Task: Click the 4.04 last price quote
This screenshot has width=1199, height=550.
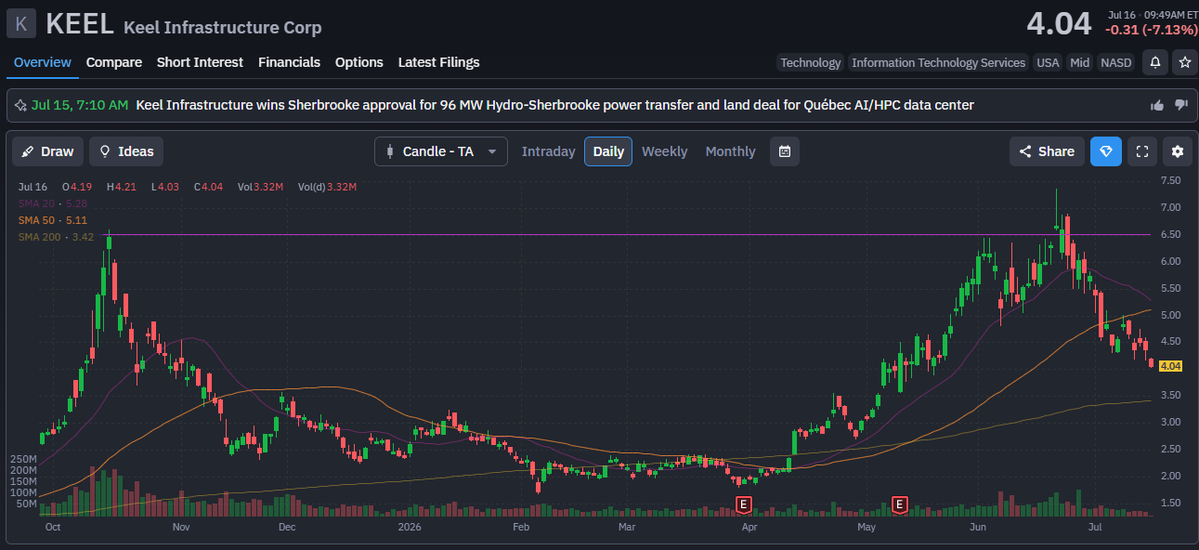Action: [x=1058, y=24]
